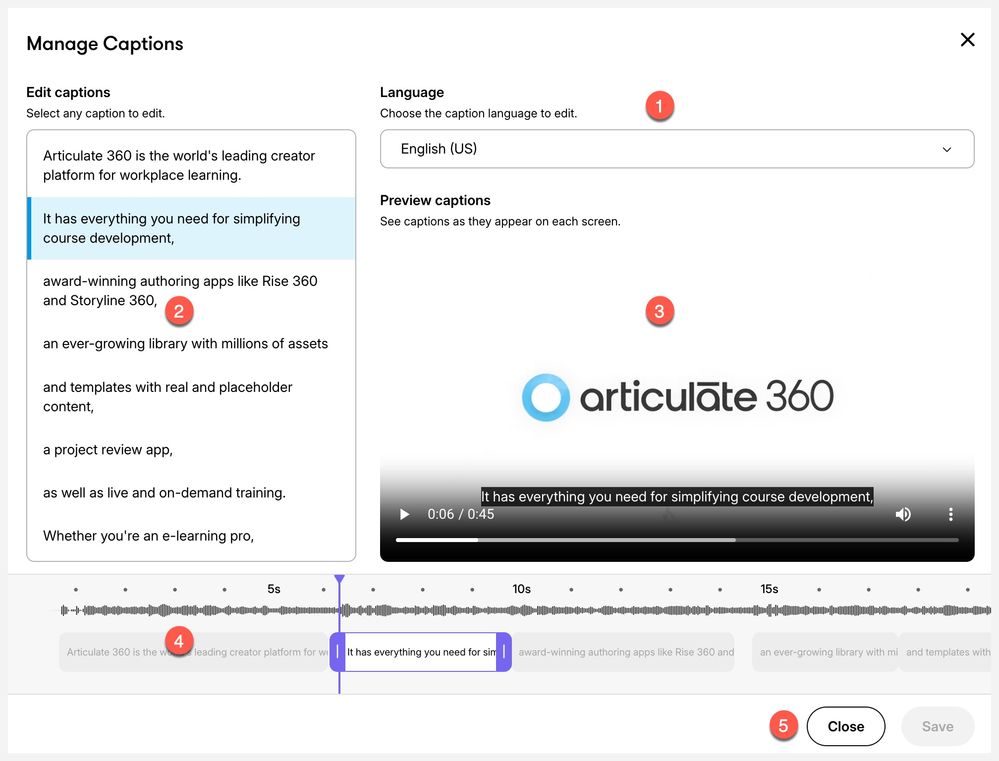The height and width of the screenshot is (761, 999).
Task: Click the purple playhead marker on timeline
Action: (340, 579)
